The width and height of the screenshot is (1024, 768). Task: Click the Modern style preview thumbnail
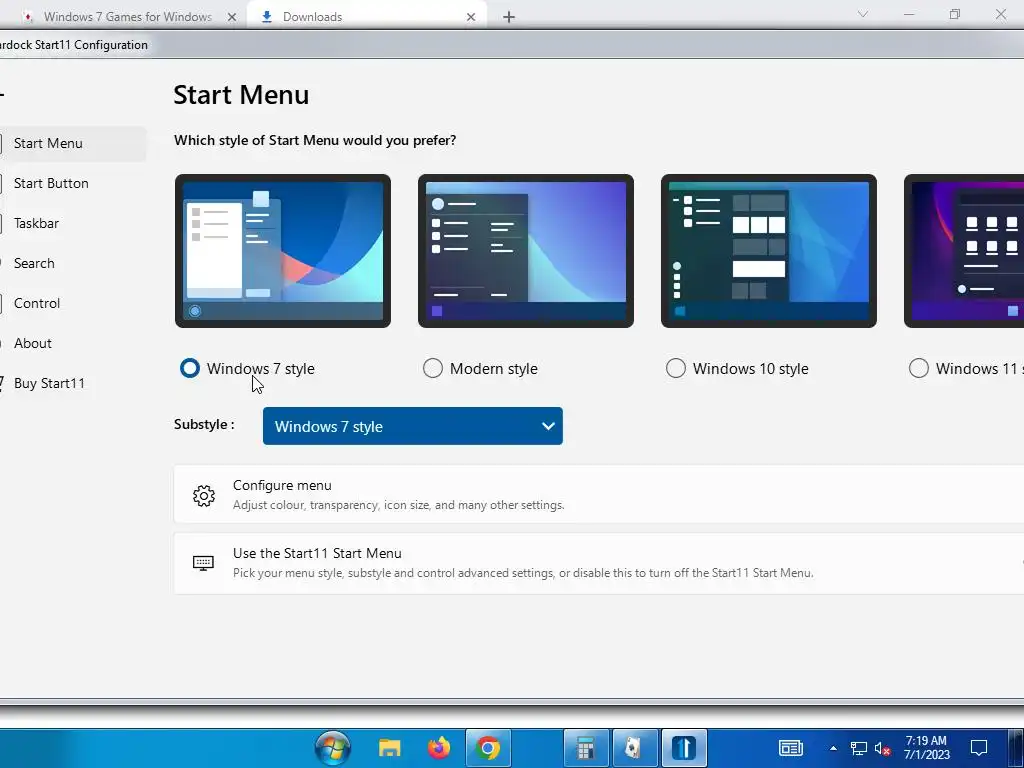pyautogui.click(x=526, y=251)
